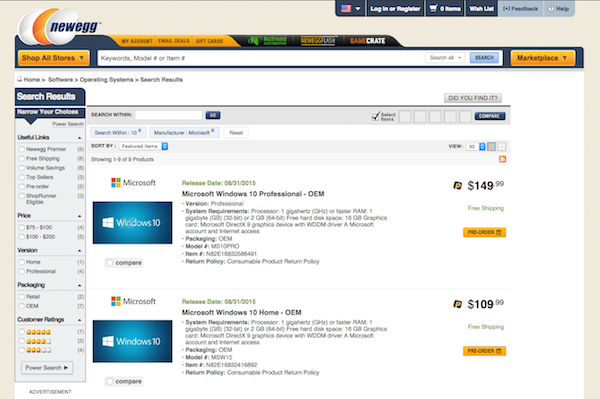
Task: Check the $75 - $100 price filter
Action: (x=22, y=227)
